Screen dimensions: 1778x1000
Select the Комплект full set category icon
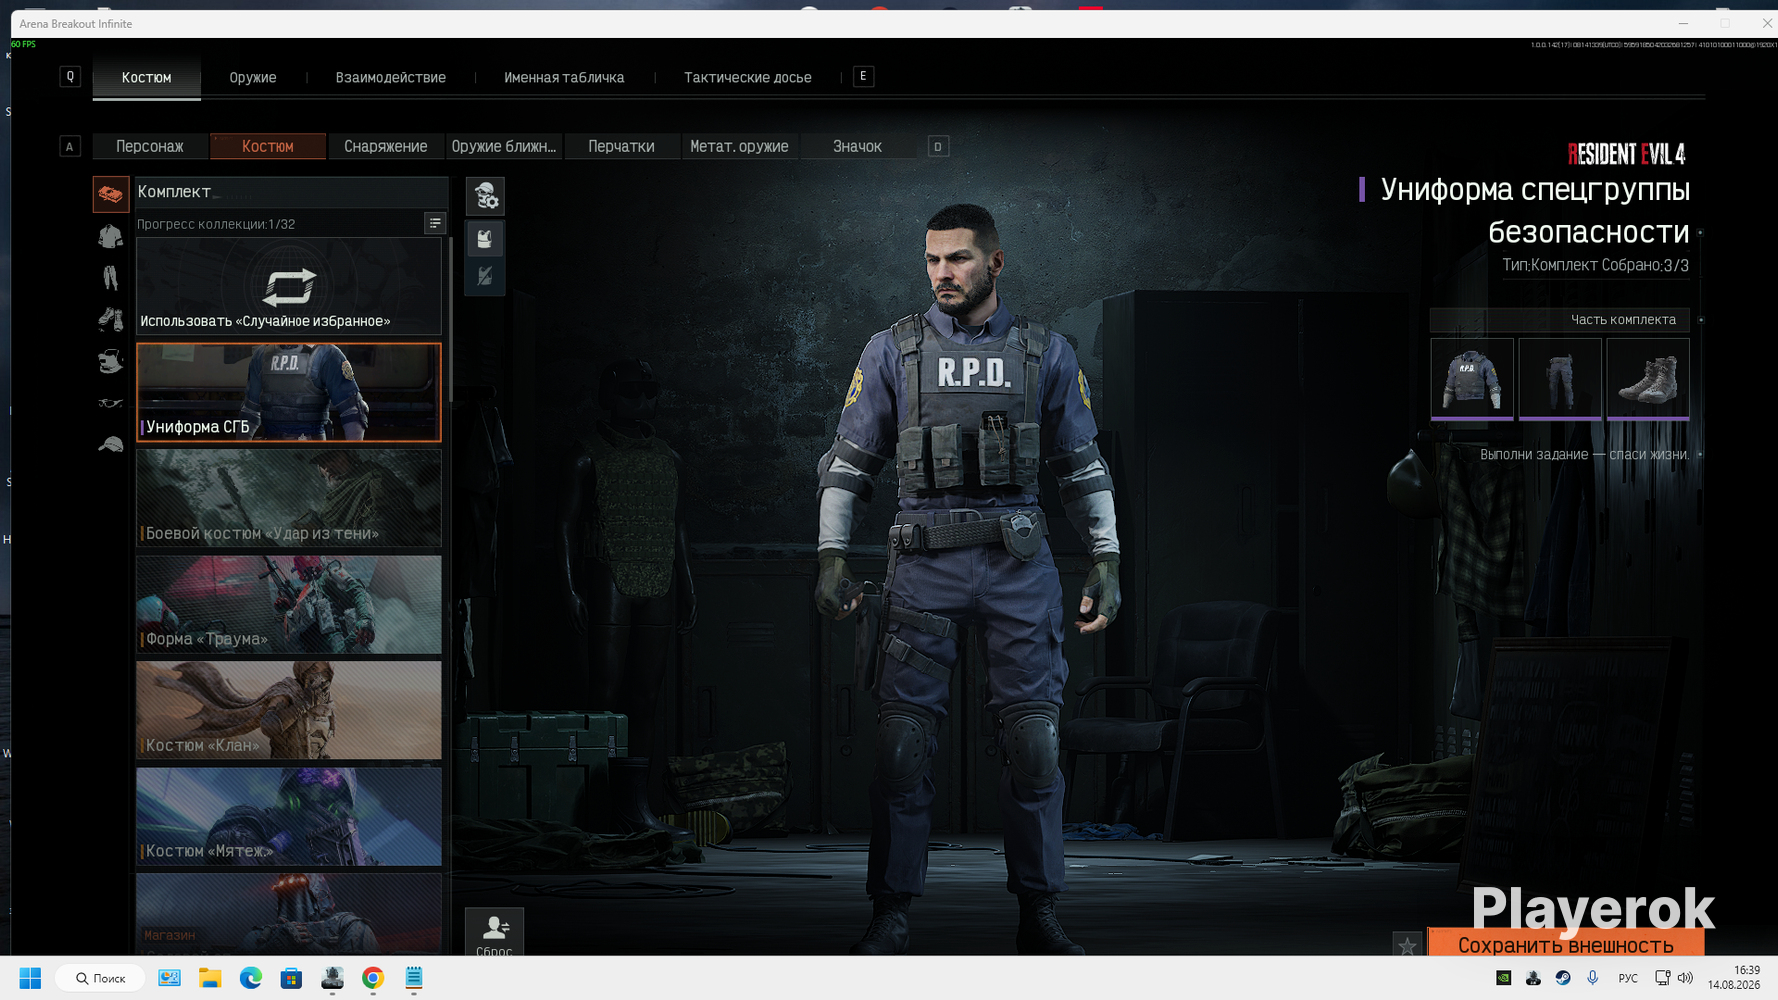click(111, 194)
